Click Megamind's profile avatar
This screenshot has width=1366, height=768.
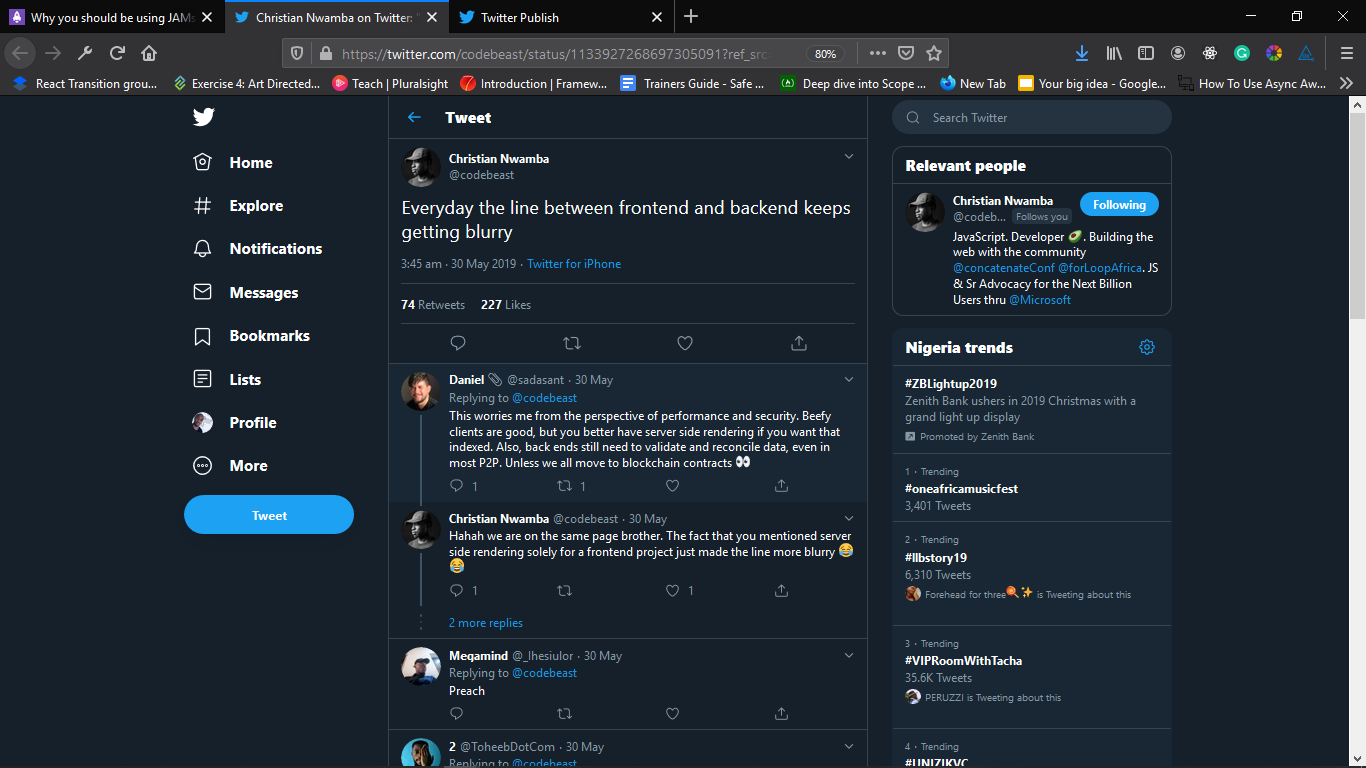421,667
